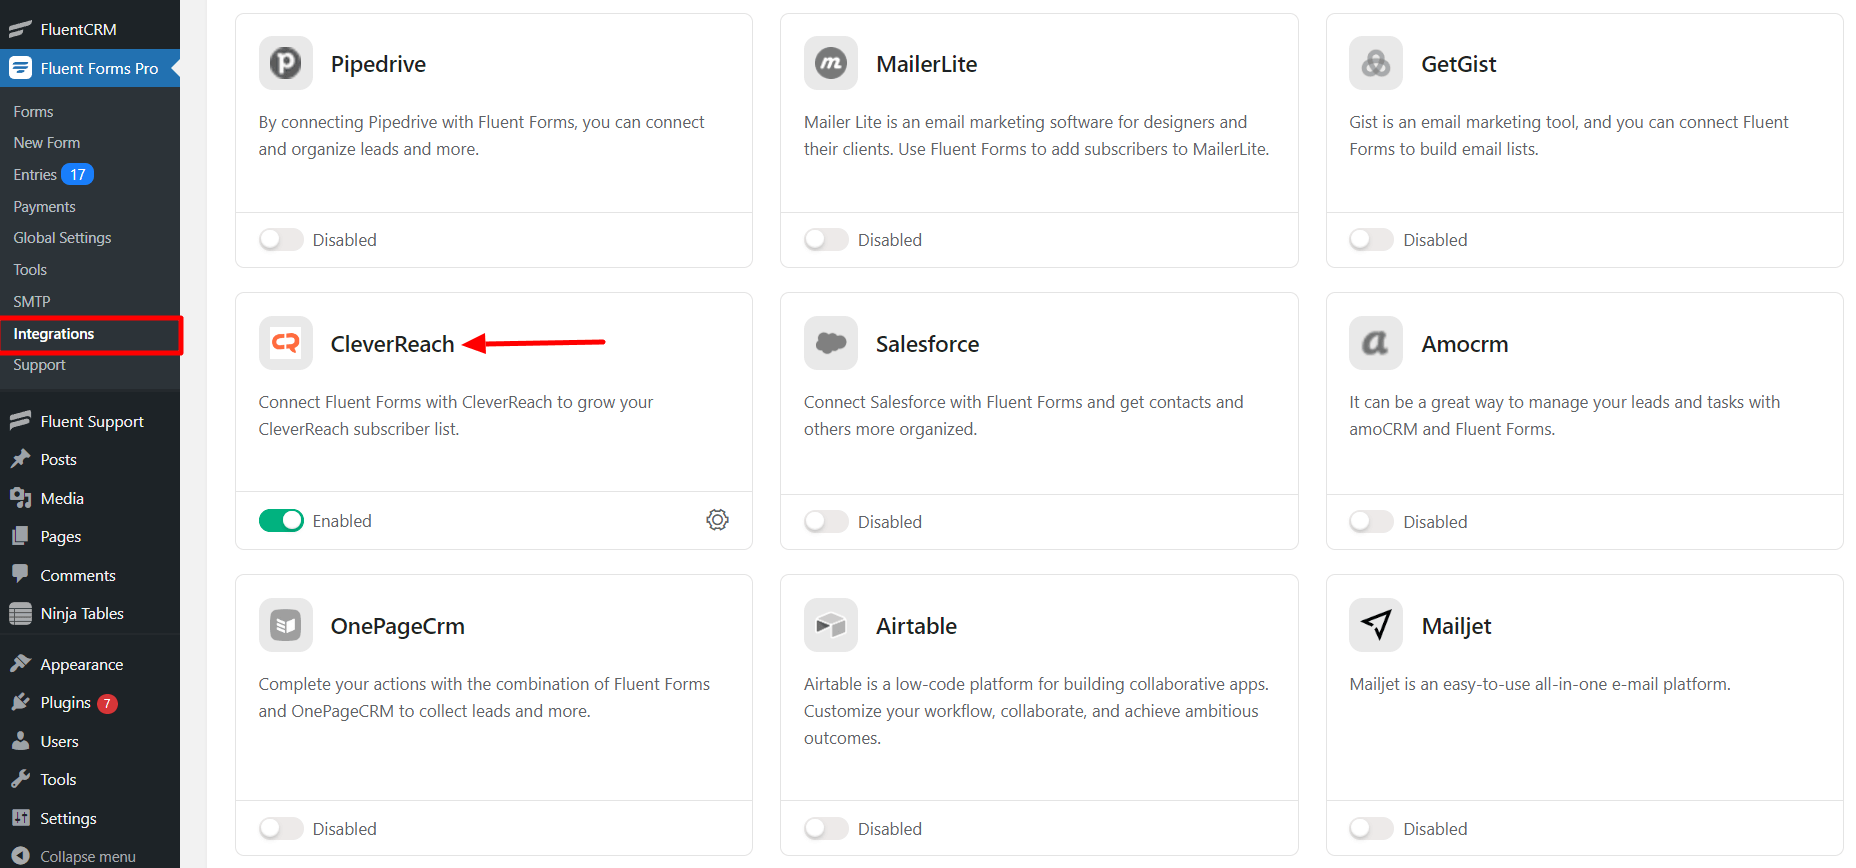Go to Entries submenu item

click(35, 175)
